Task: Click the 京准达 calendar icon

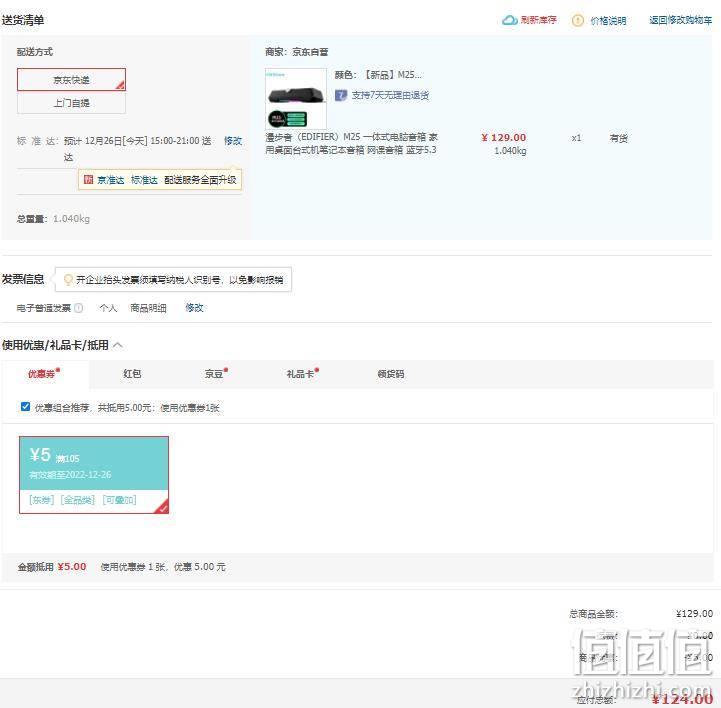Action: point(88,180)
